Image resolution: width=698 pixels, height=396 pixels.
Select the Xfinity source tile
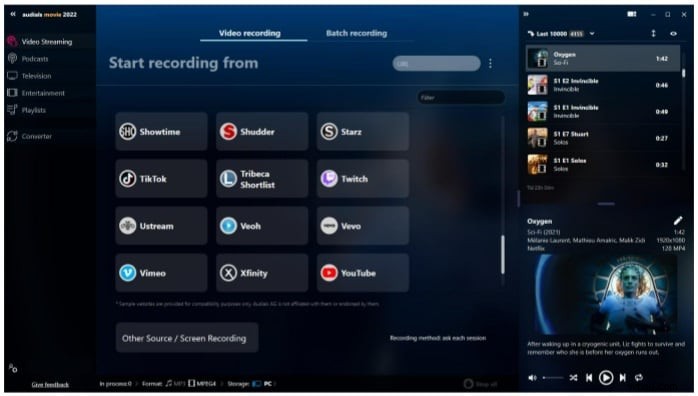click(x=262, y=273)
